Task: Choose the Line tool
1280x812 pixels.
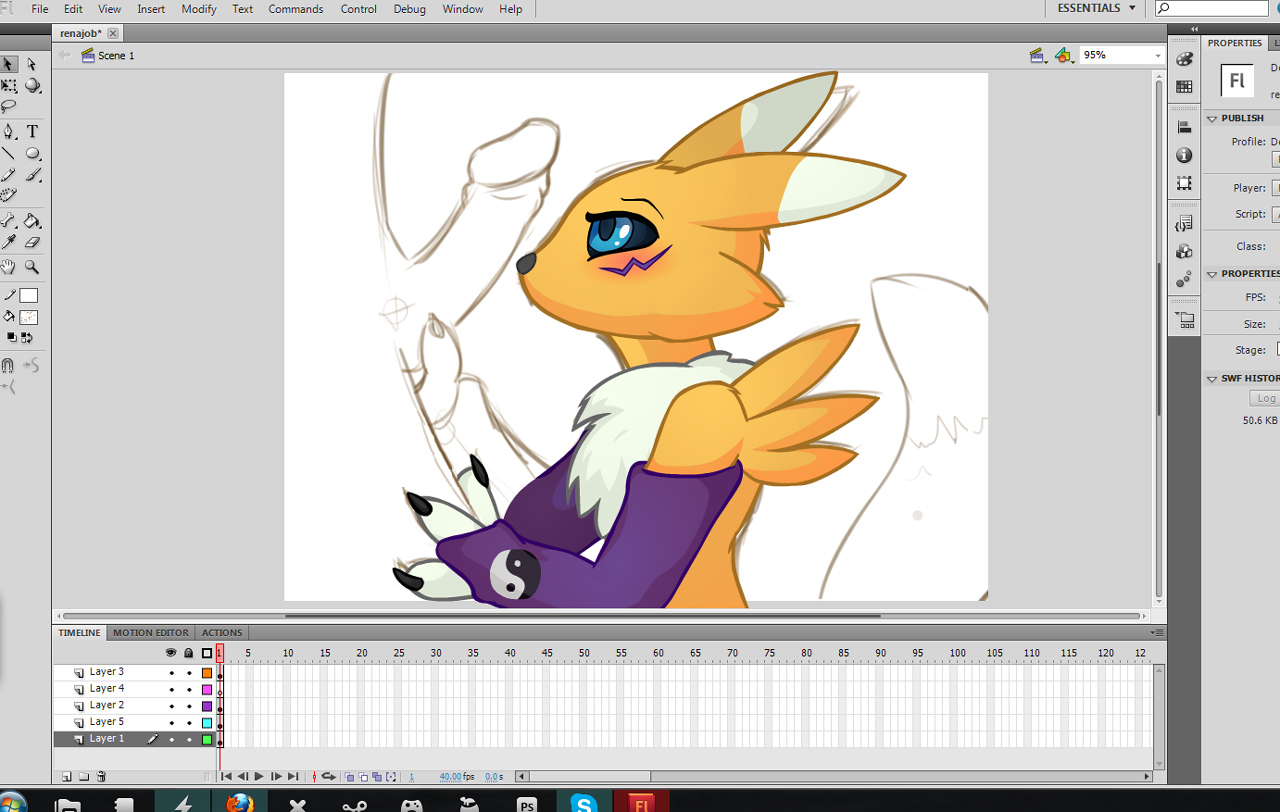Action: (x=9, y=153)
